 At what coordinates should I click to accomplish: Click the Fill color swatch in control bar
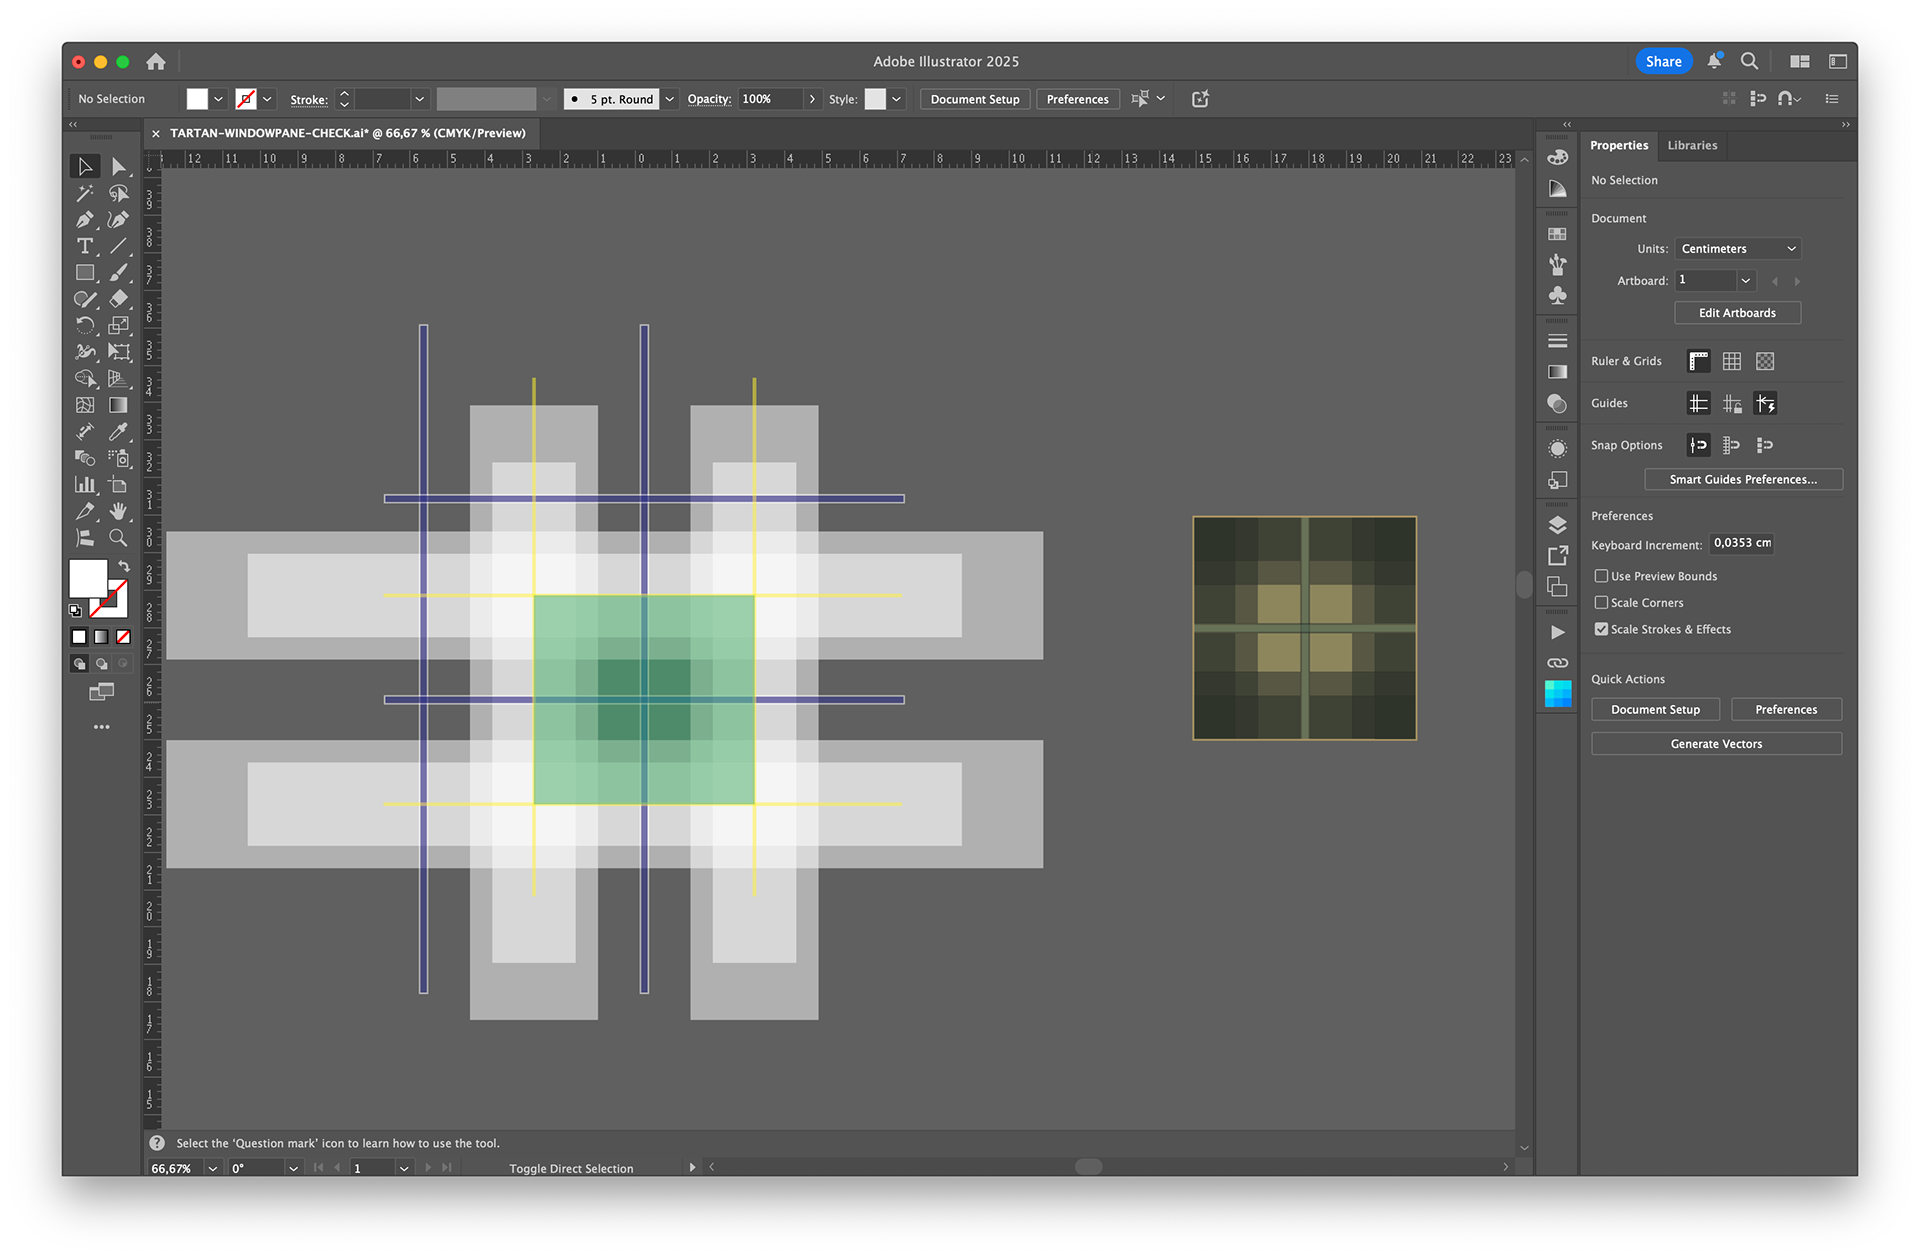coord(197,99)
